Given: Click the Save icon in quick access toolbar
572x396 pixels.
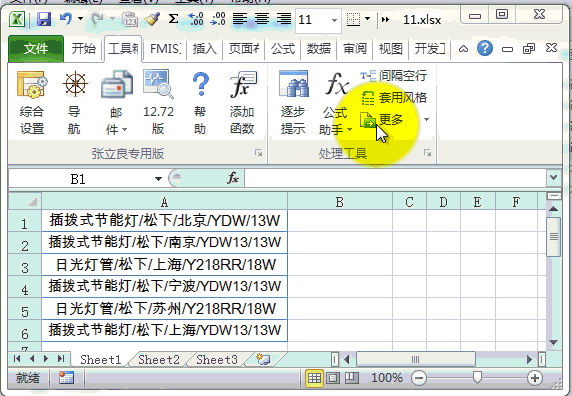Looking at the screenshot, I should [44, 19].
